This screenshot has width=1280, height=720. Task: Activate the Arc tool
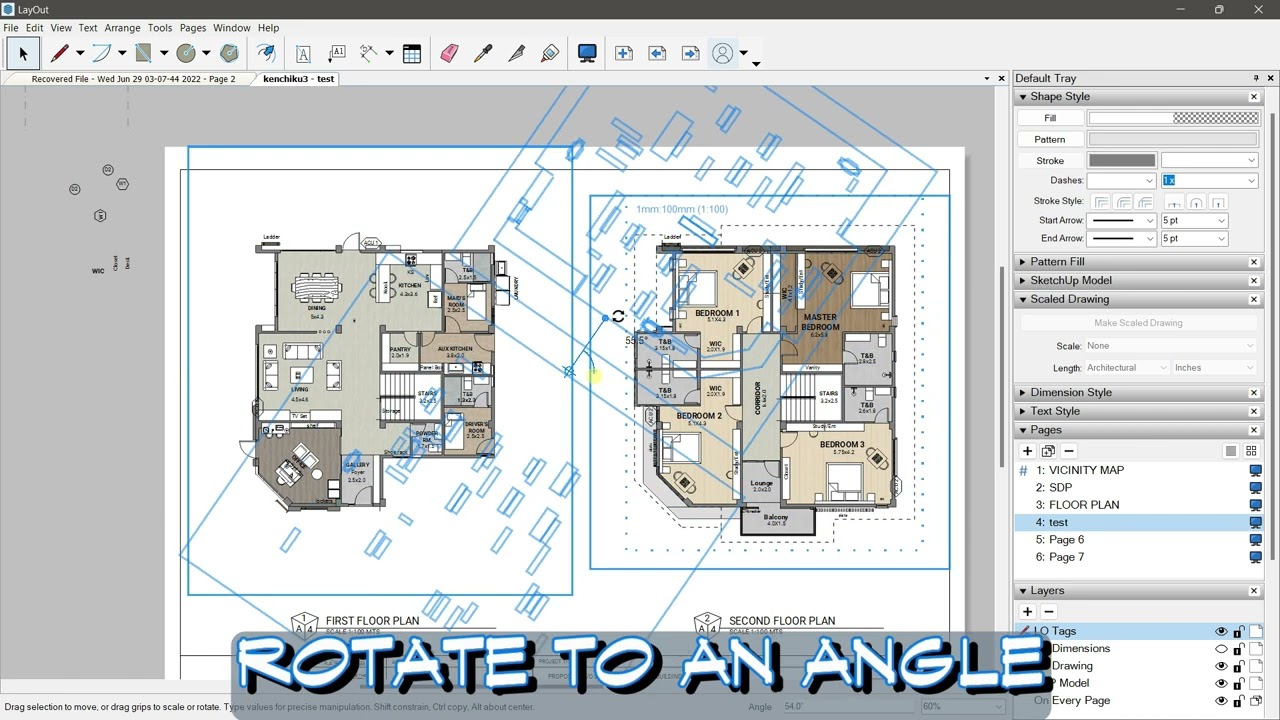tap(101, 54)
